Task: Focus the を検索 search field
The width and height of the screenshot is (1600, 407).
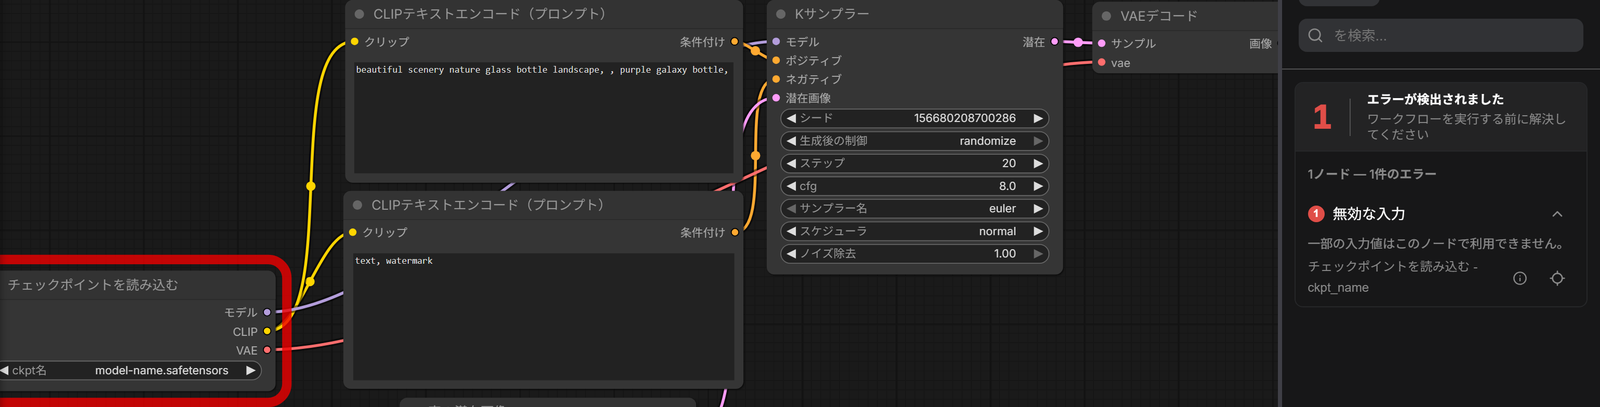Action: (1440, 35)
